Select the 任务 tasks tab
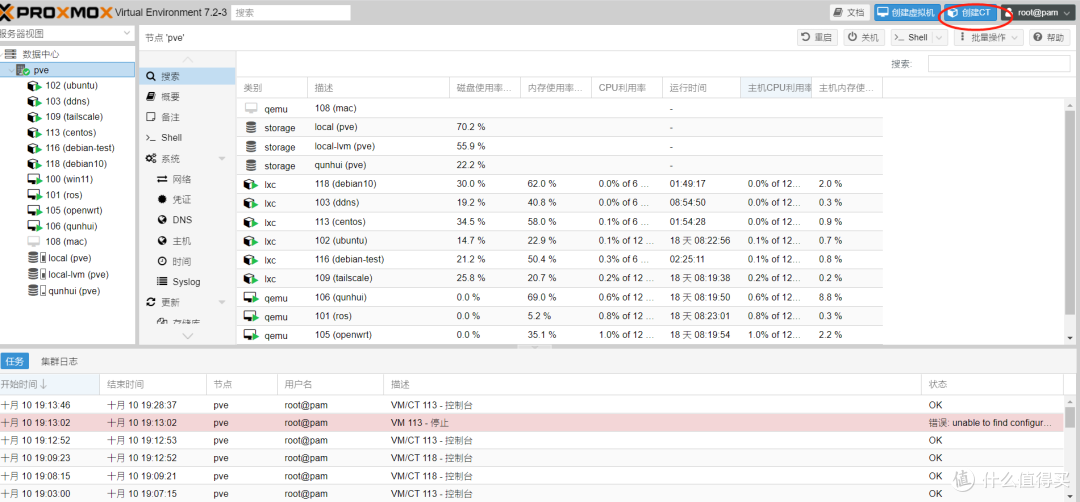The width and height of the screenshot is (1080, 502). pos(15,361)
